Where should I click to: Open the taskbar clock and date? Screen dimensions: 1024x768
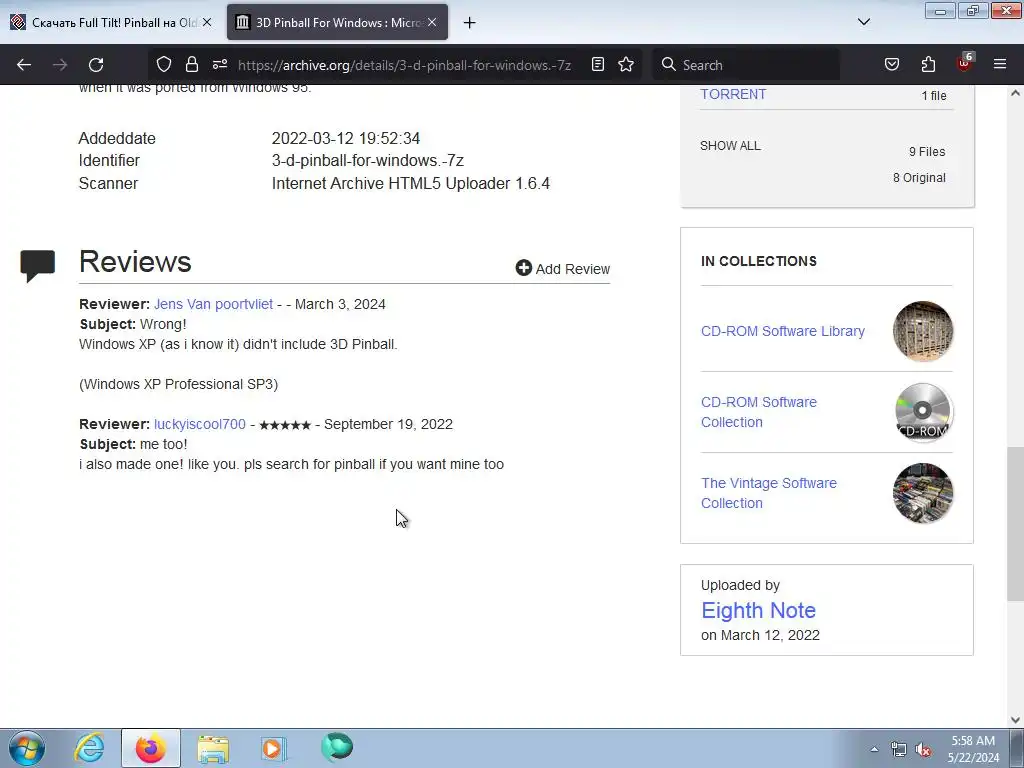973,749
